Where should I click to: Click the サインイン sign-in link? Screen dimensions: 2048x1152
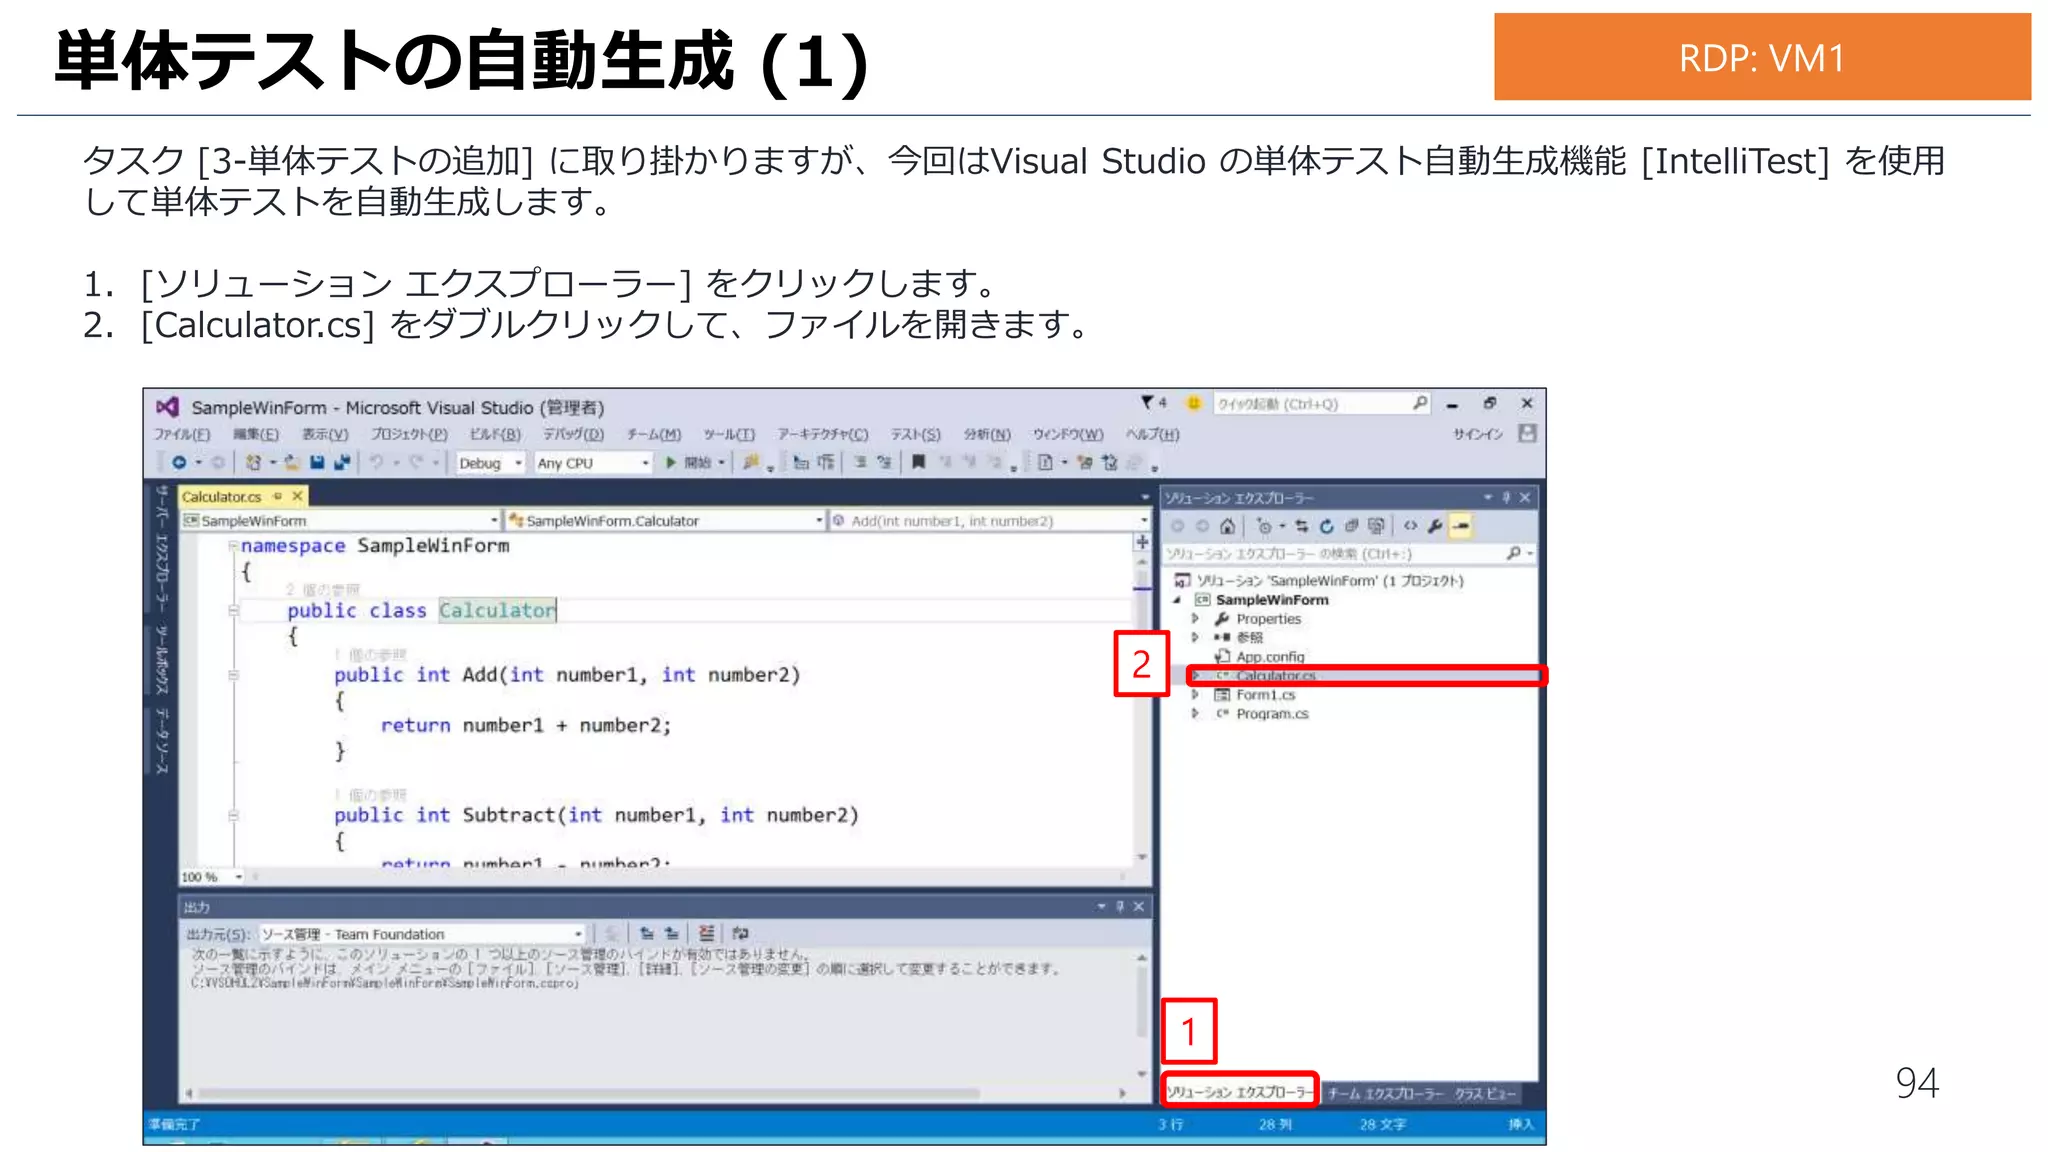1478,434
